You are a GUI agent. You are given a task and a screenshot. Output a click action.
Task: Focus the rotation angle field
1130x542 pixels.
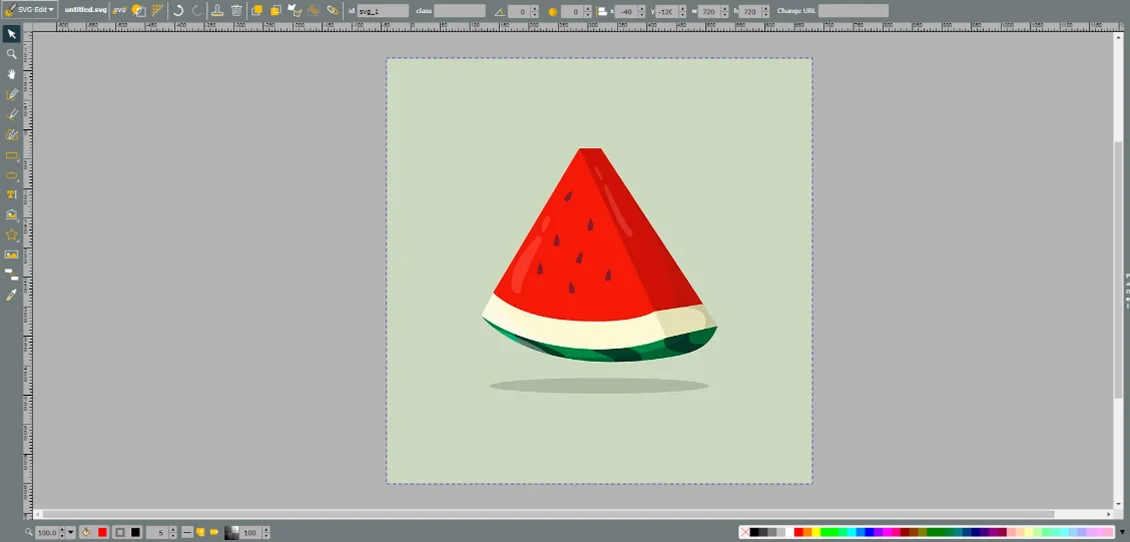point(519,12)
